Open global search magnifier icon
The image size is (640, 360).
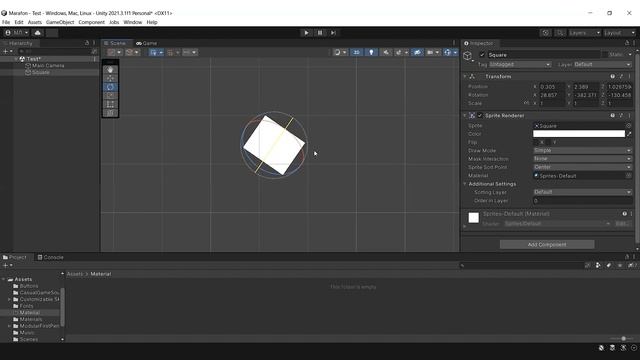[x=560, y=33]
